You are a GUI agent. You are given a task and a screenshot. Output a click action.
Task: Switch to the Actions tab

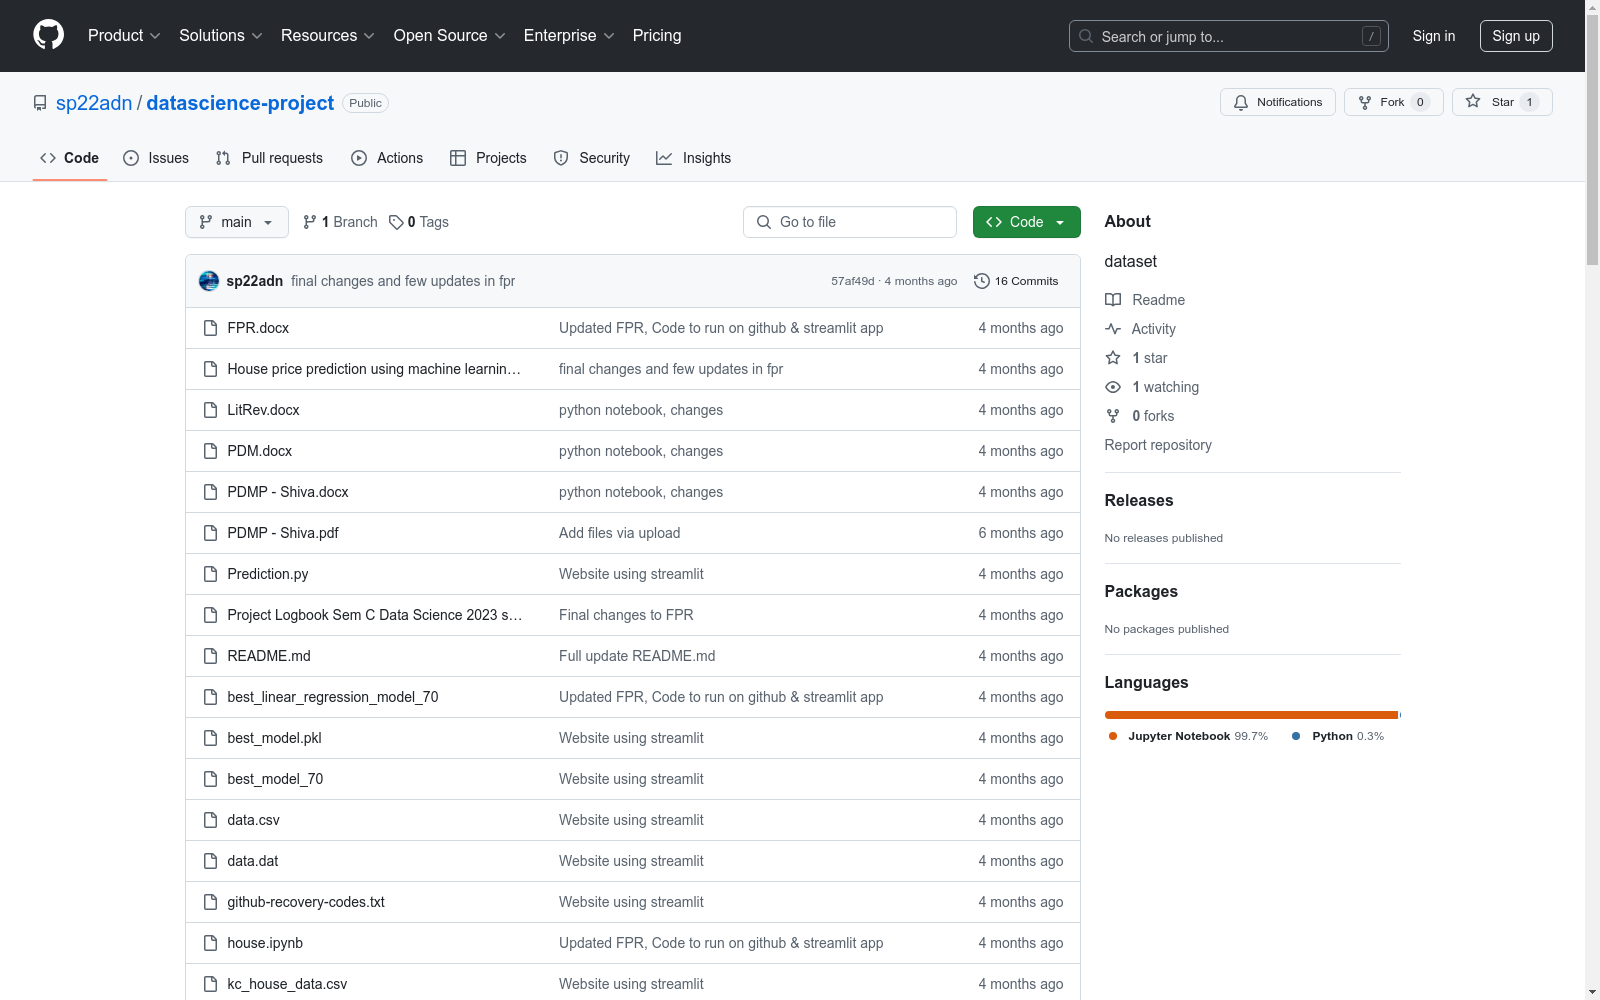pos(387,158)
